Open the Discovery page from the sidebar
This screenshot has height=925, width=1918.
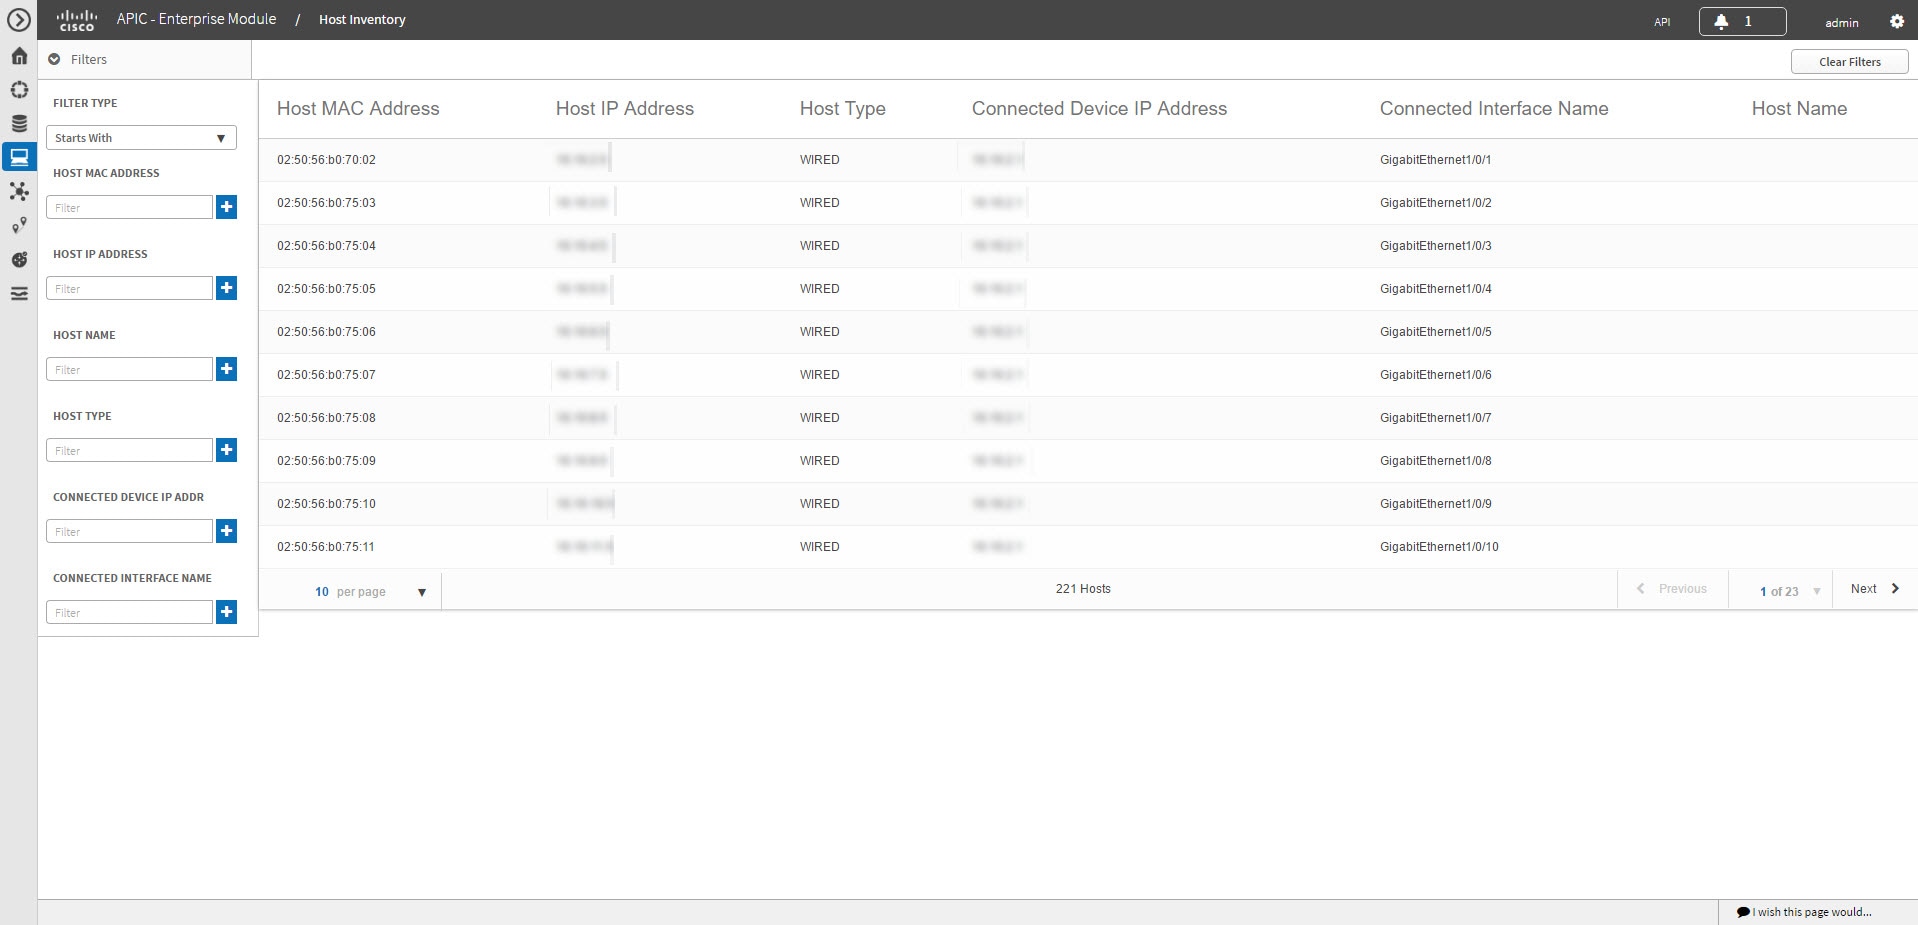[19, 90]
